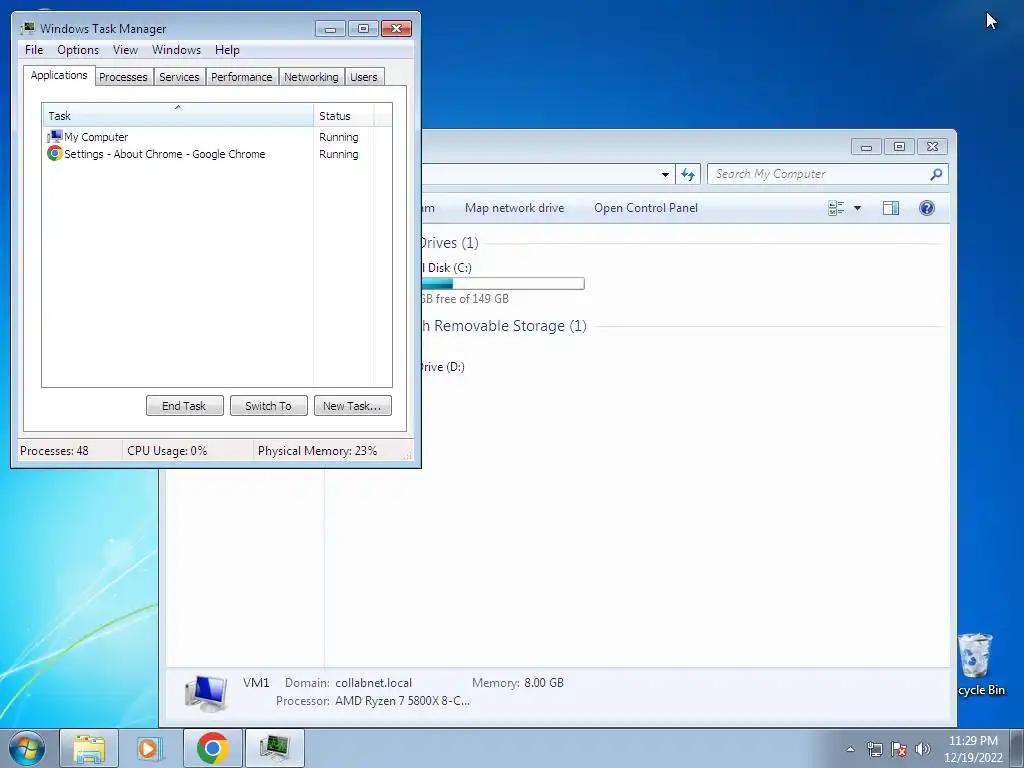This screenshot has width=1024, height=768.
Task: Close the My Computer Explorer window
Action: point(933,147)
